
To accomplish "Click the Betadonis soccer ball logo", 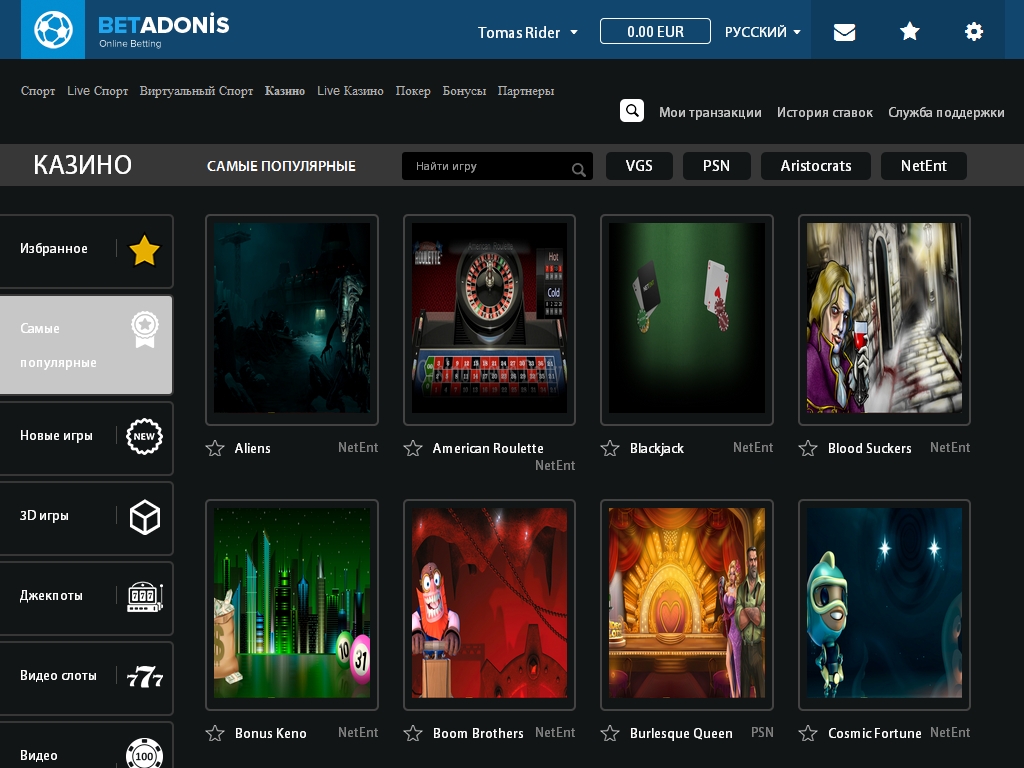I will click(x=53, y=30).
